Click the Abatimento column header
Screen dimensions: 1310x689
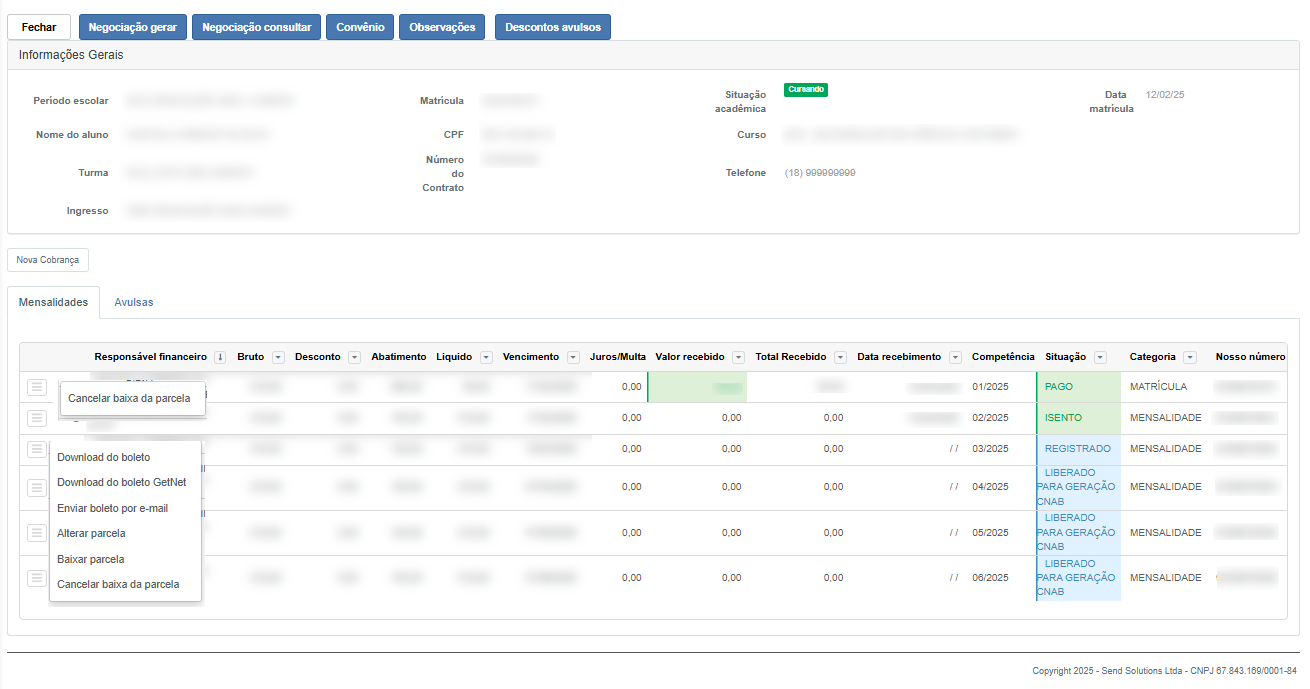tap(398, 357)
